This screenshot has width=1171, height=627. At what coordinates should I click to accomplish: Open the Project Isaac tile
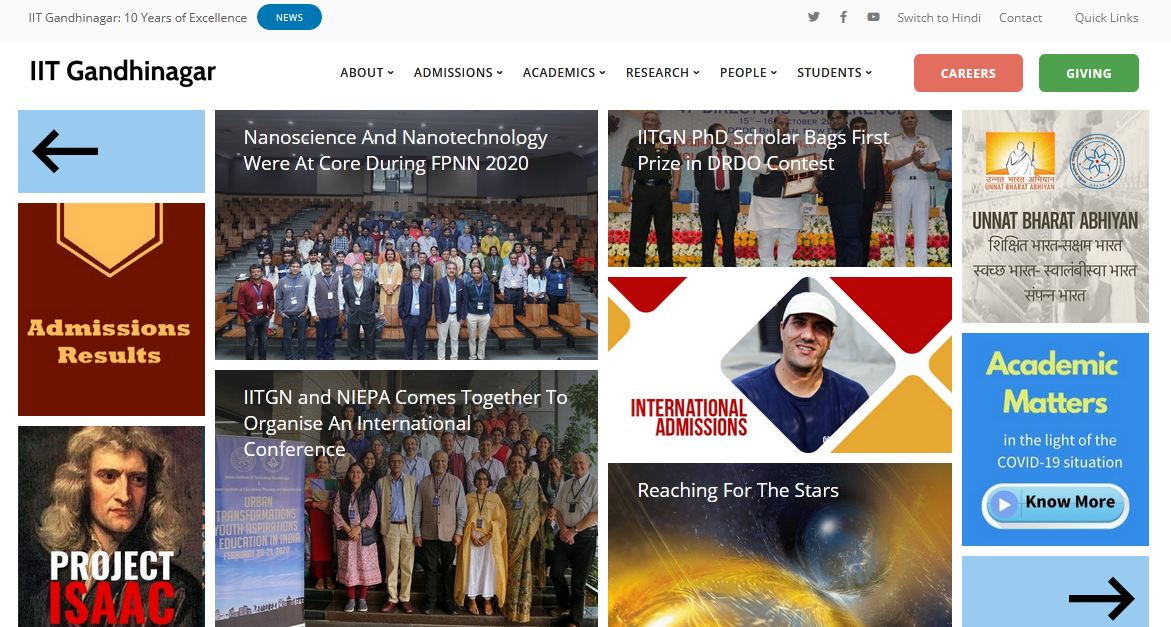click(111, 526)
